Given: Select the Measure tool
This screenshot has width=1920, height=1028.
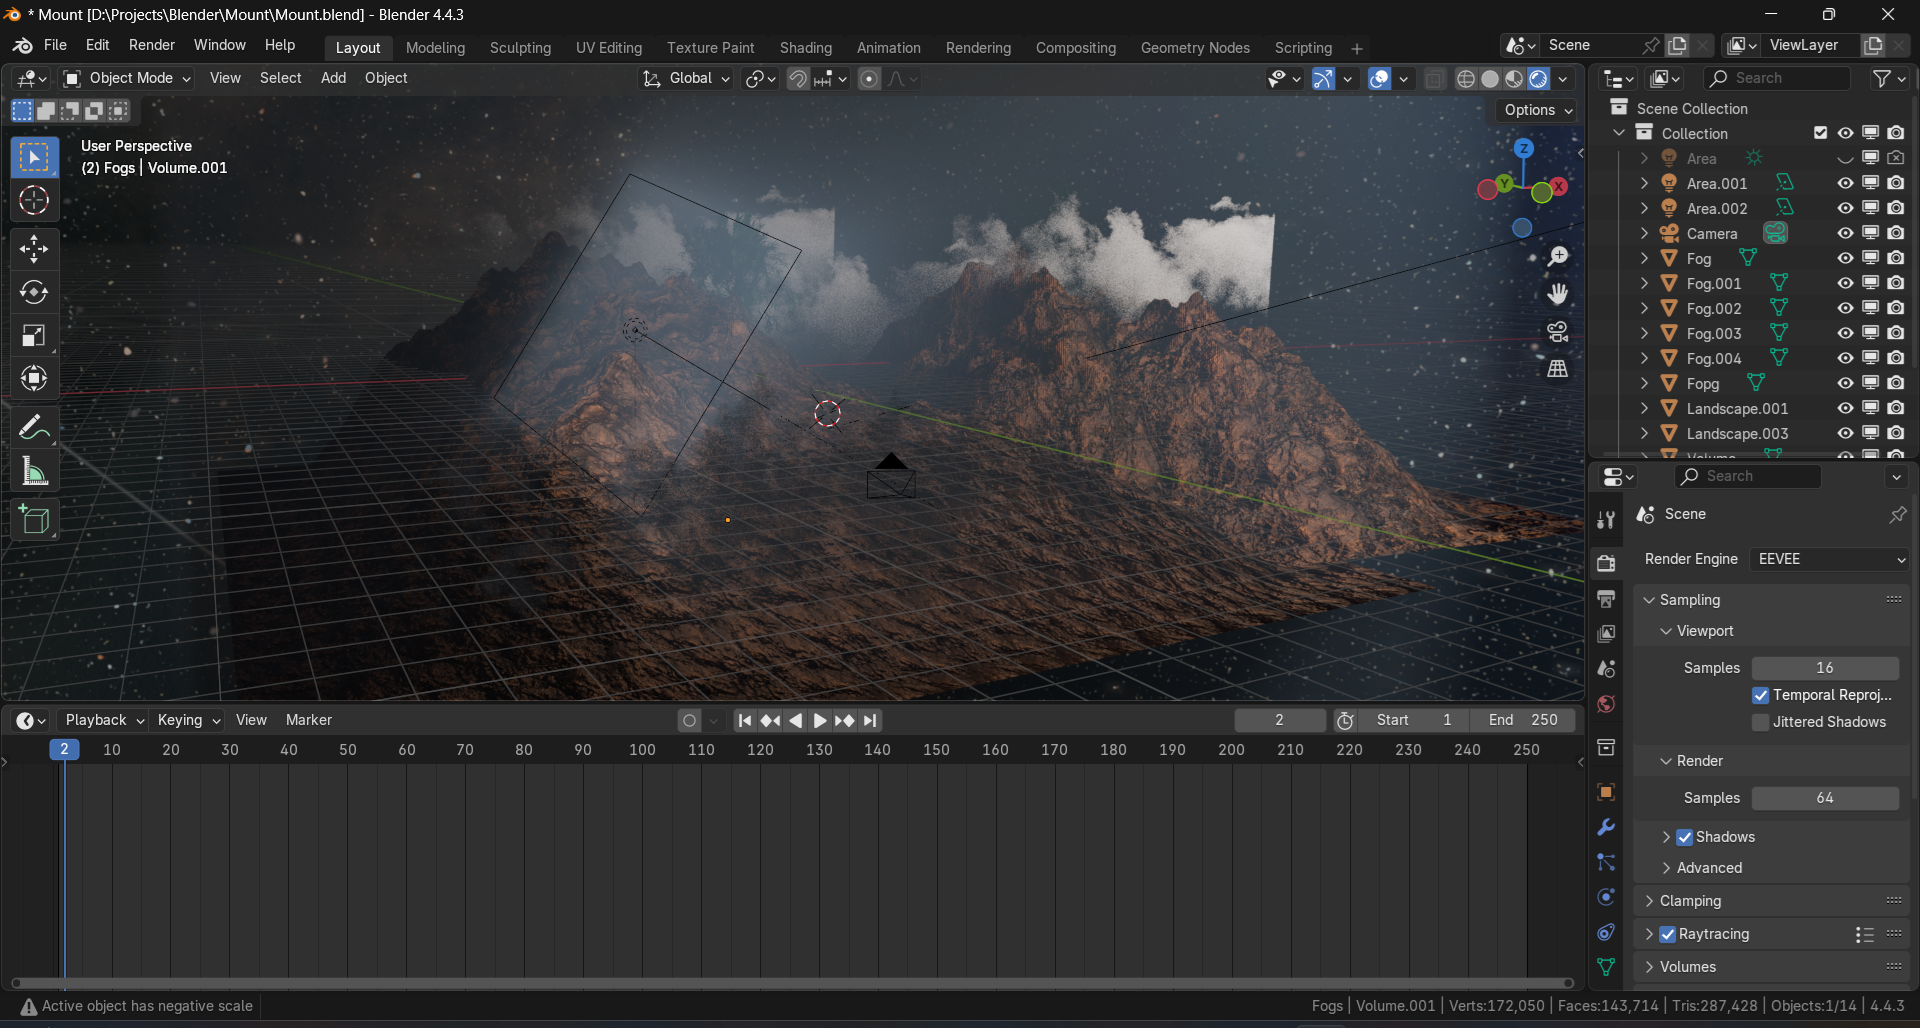Looking at the screenshot, I should pyautogui.click(x=34, y=472).
